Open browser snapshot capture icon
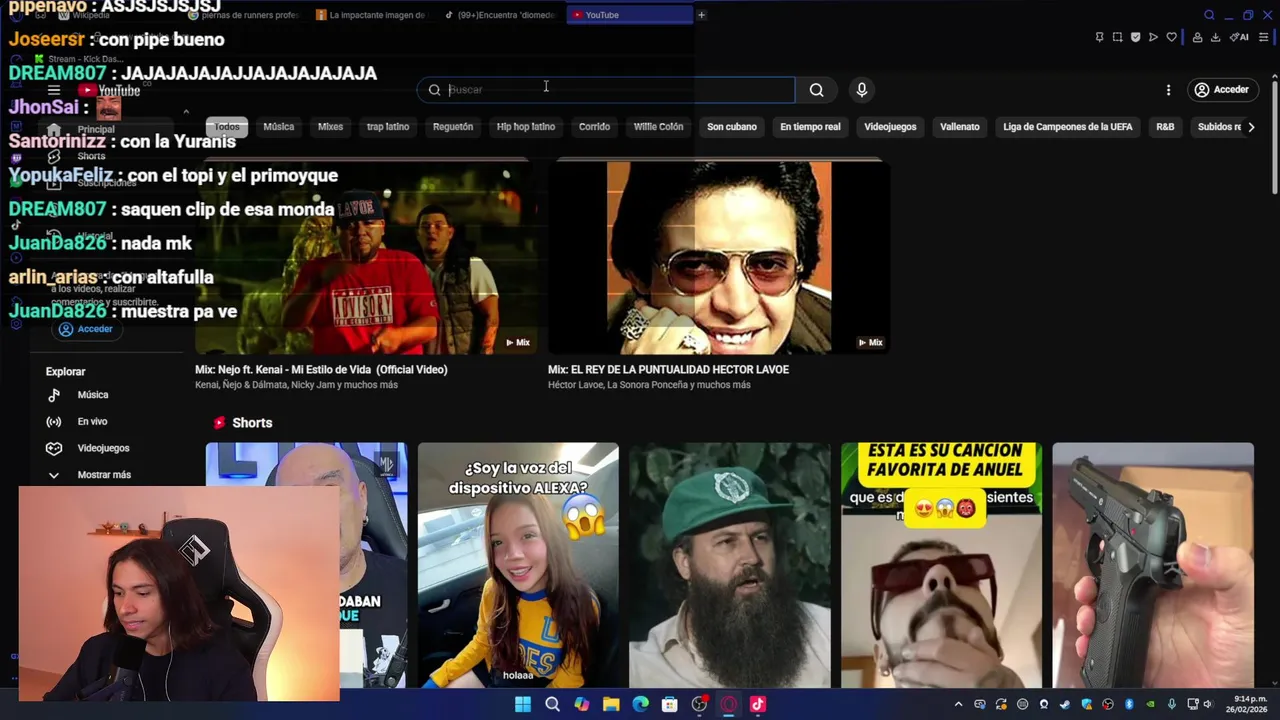 1117,37
